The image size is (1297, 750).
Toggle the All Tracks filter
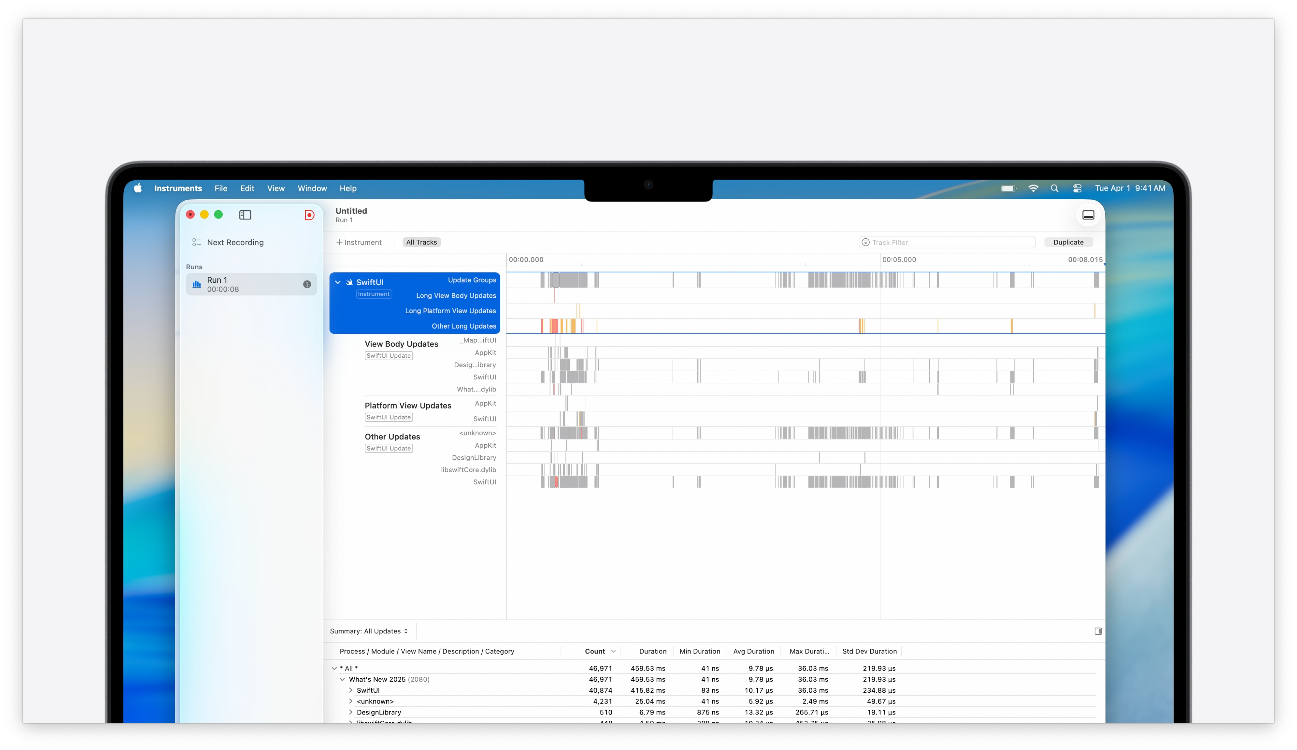(x=422, y=243)
